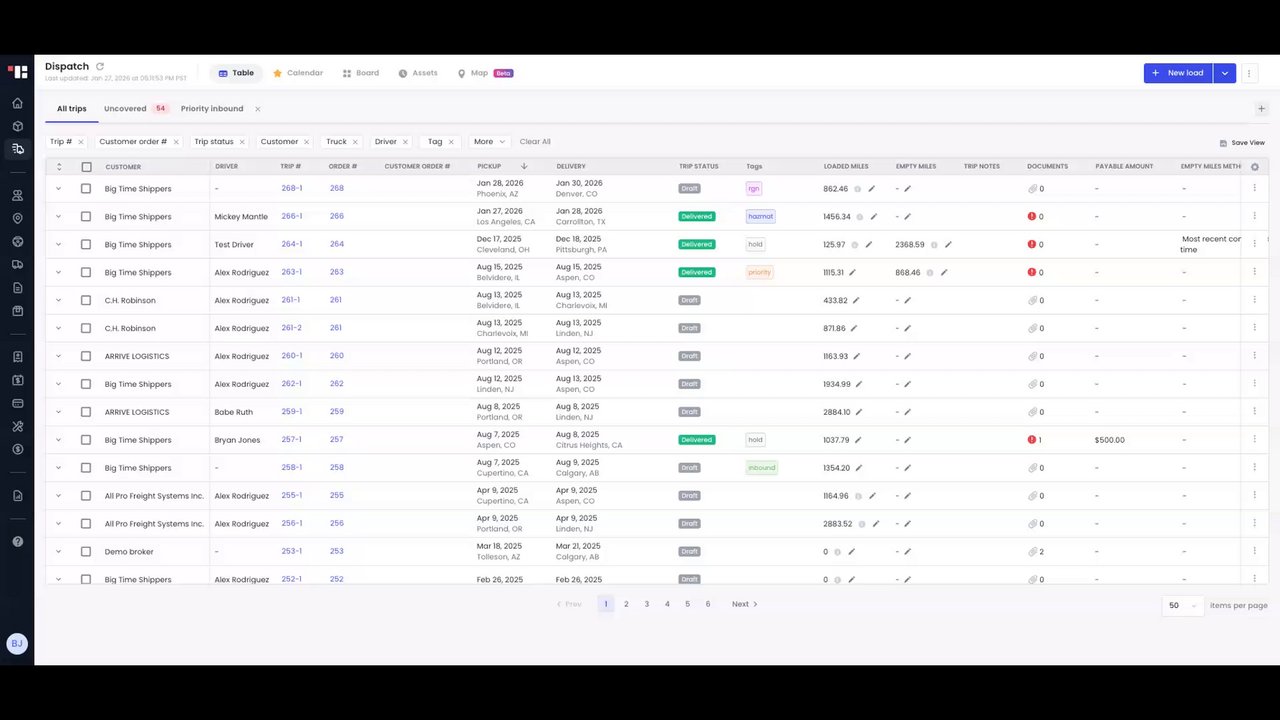Image resolution: width=1280 pixels, height=720 pixels.
Task: Expand the first Big Time Shippers row chevron
Action: click(58, 189)
